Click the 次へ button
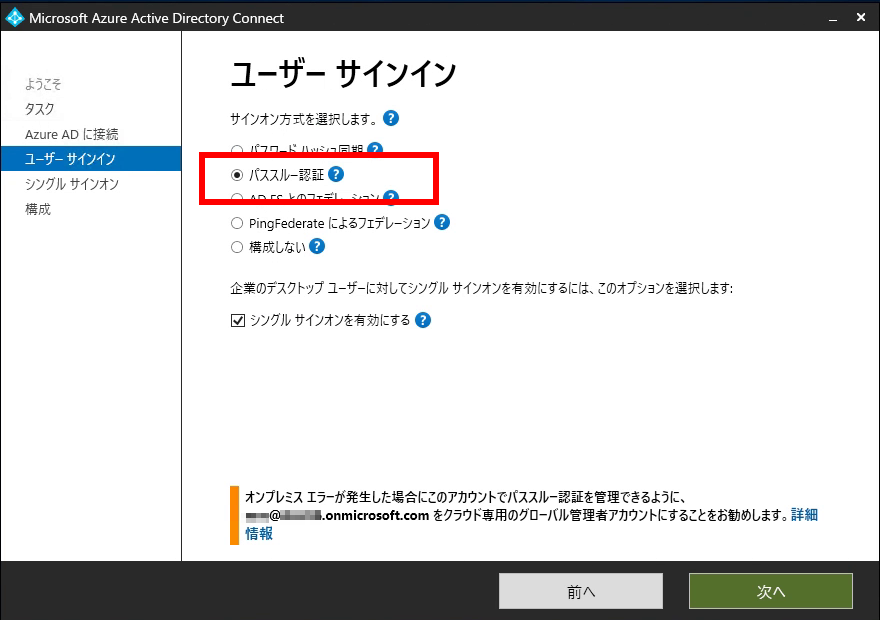 click(x=771, y=591)
